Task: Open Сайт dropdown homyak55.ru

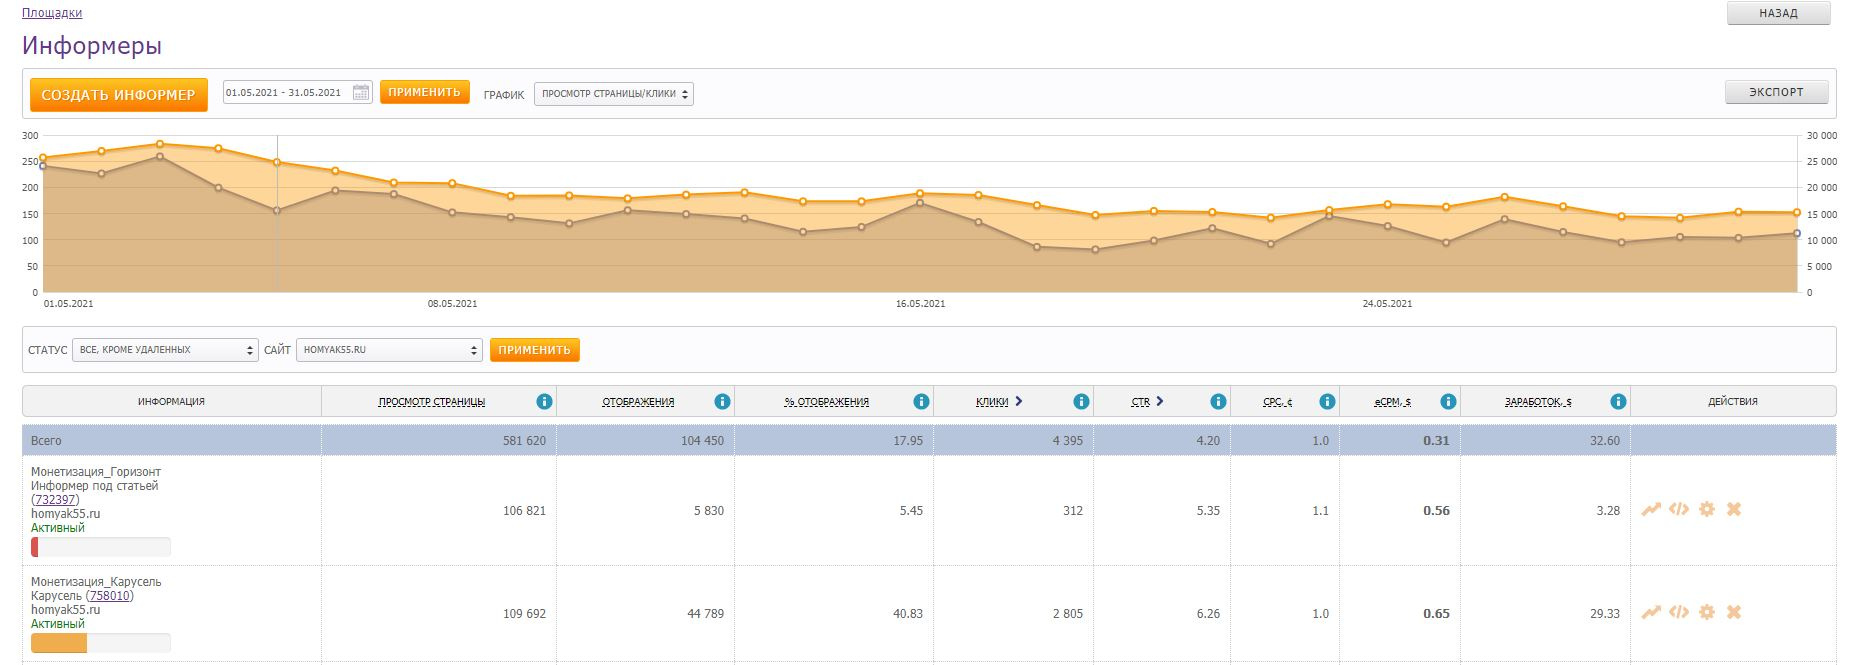Action: tap(389, 350)
